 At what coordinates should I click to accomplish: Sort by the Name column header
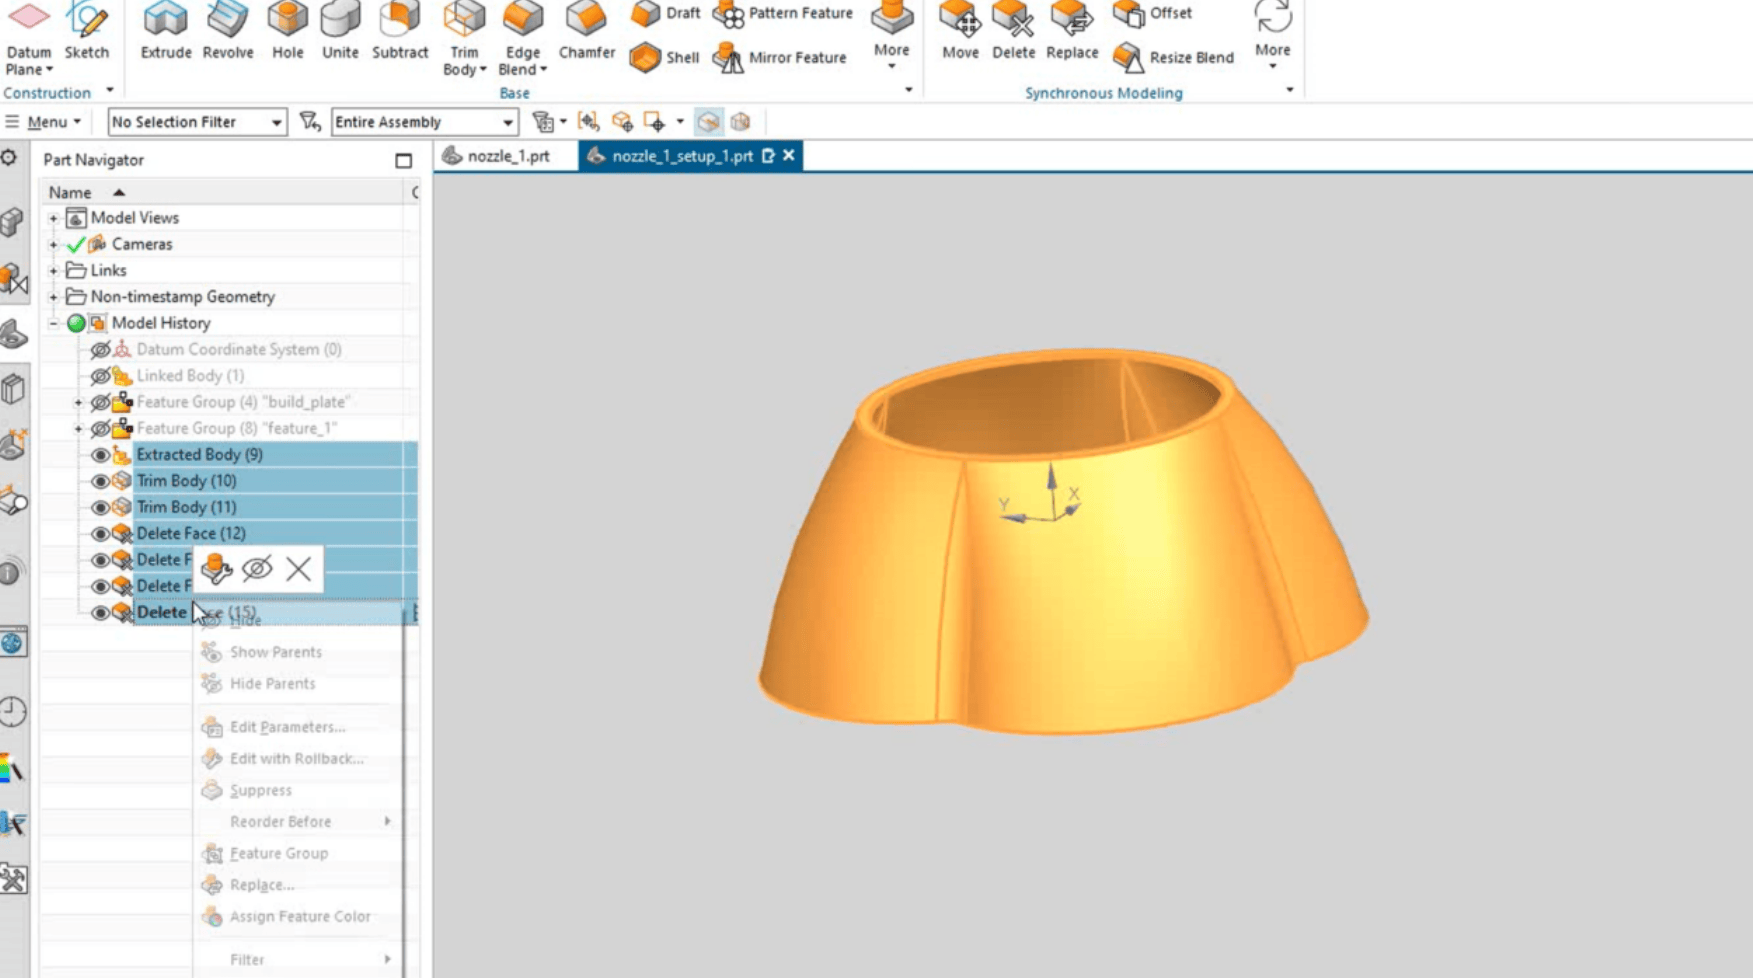coord(70,192)
